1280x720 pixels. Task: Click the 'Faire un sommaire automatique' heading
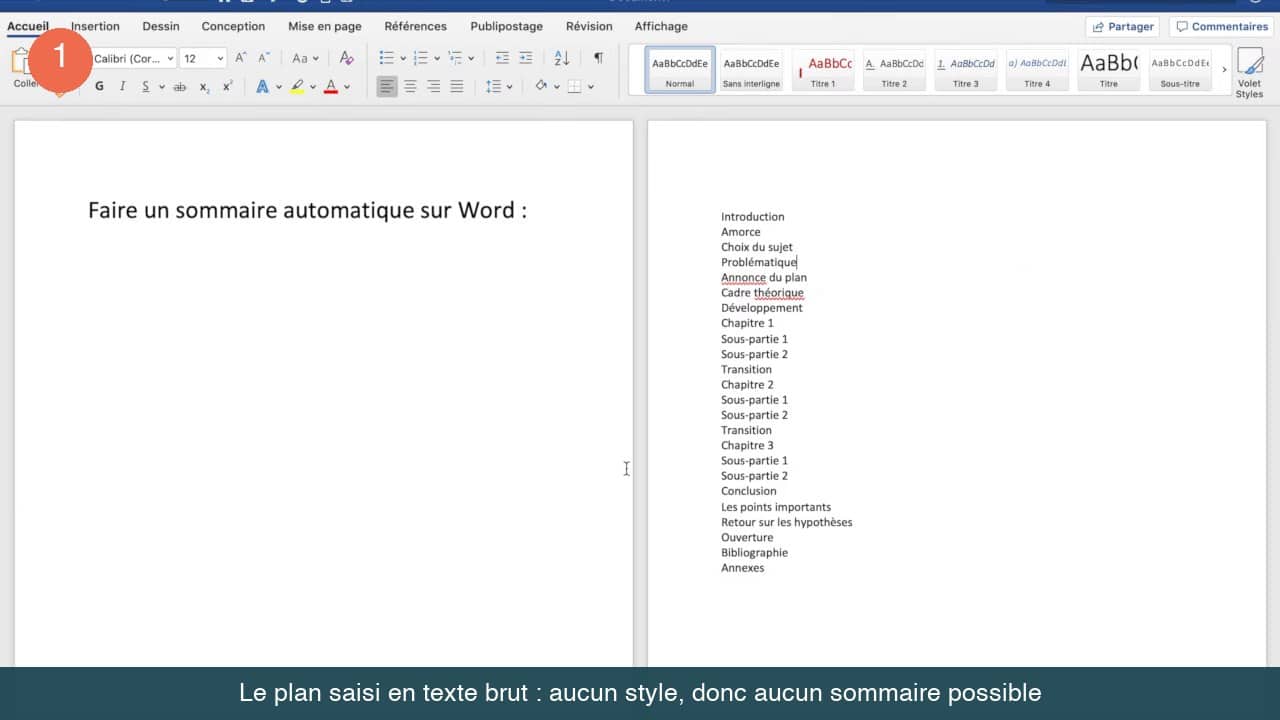(x=307, y=210)
